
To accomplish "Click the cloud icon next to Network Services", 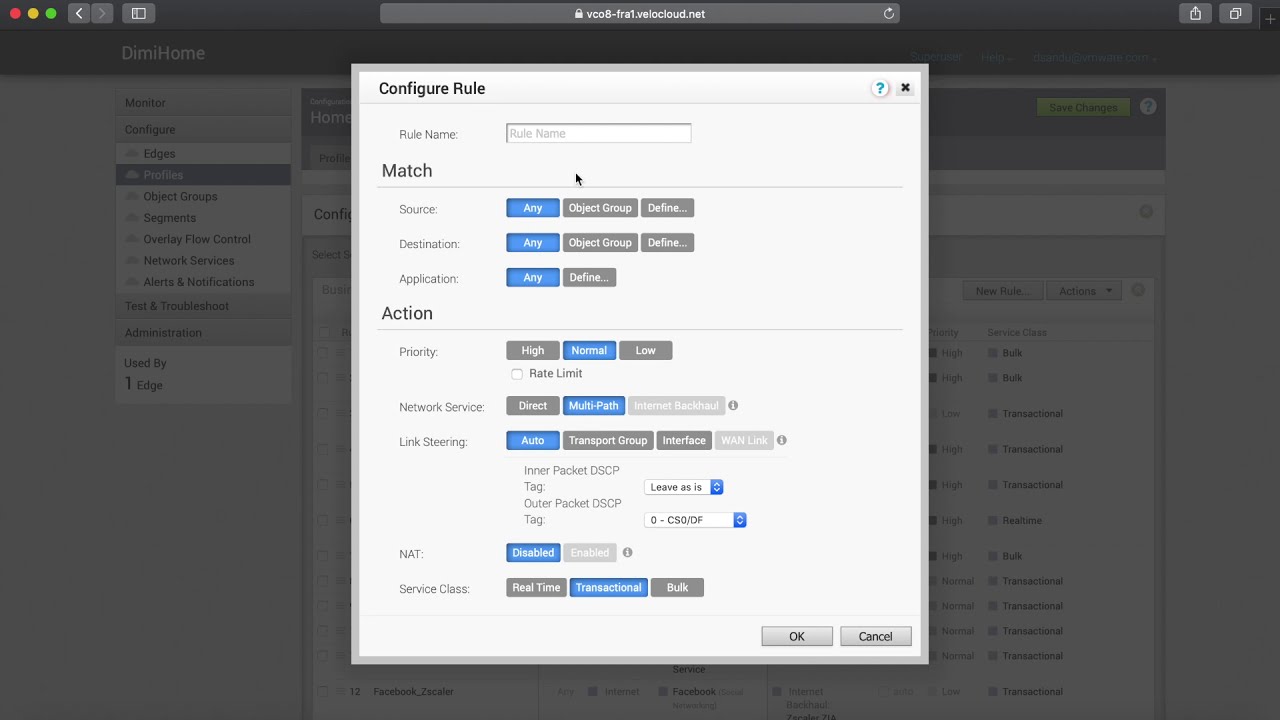I will point(133,261).
